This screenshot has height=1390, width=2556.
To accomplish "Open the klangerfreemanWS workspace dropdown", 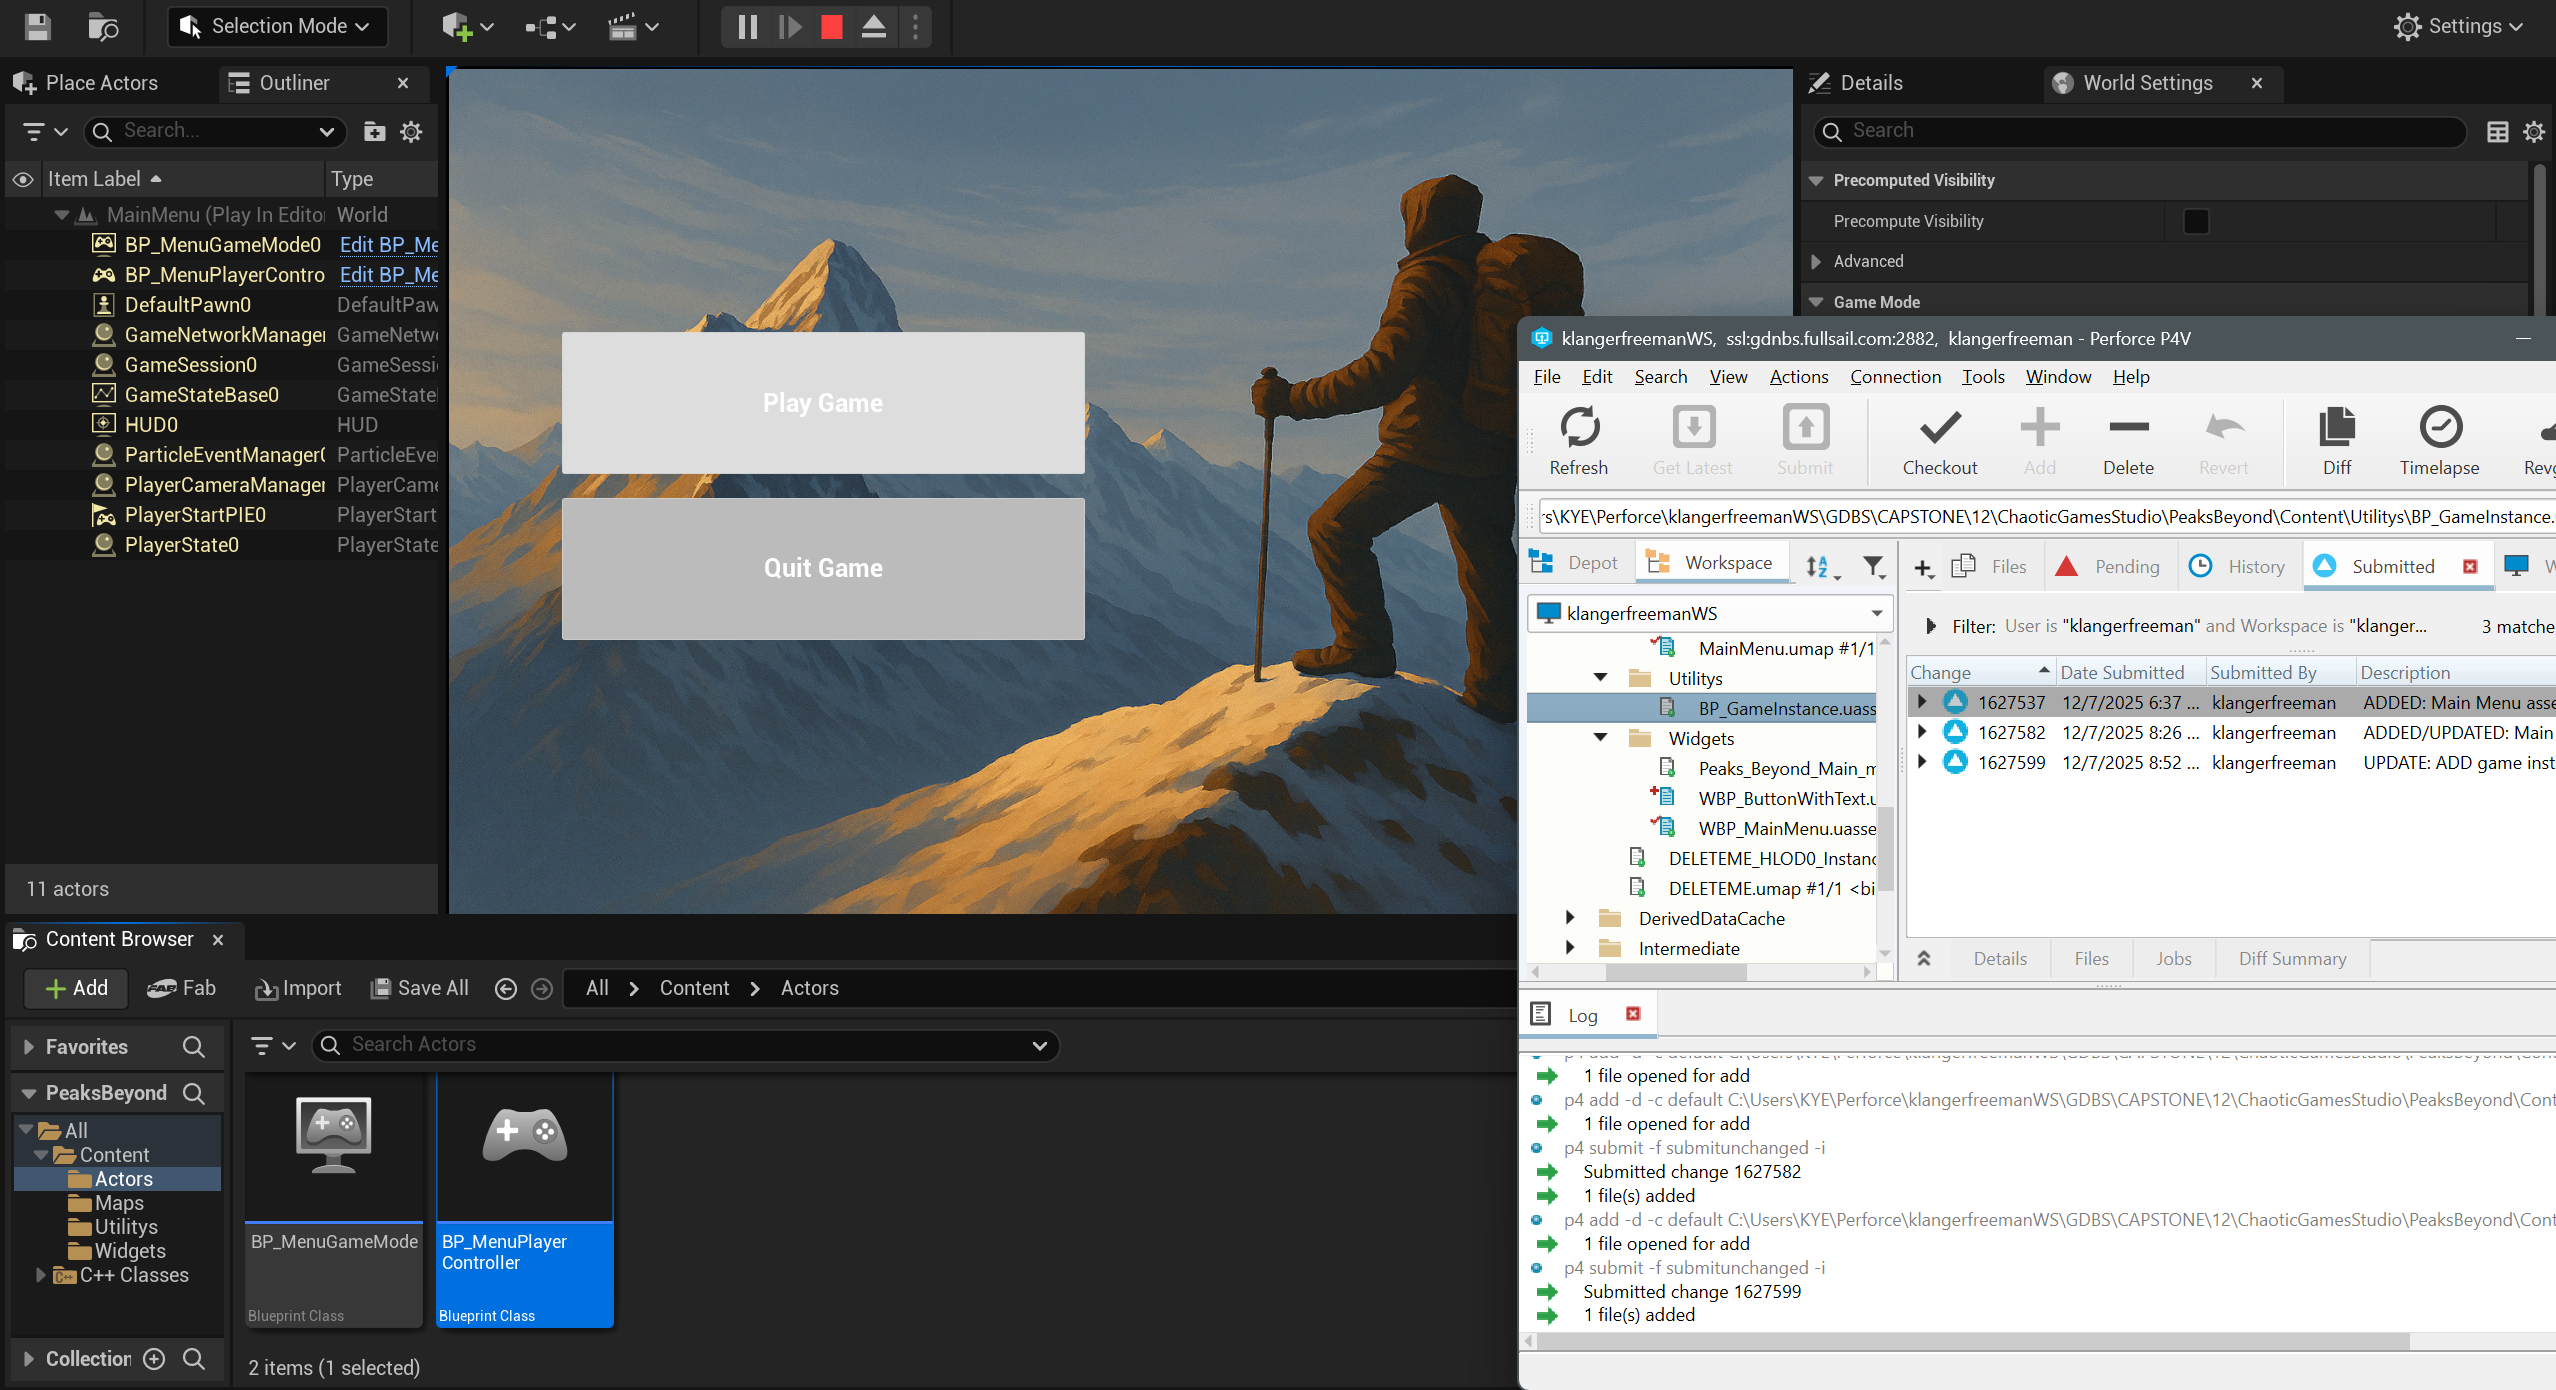I will (x=1876, y=613).
